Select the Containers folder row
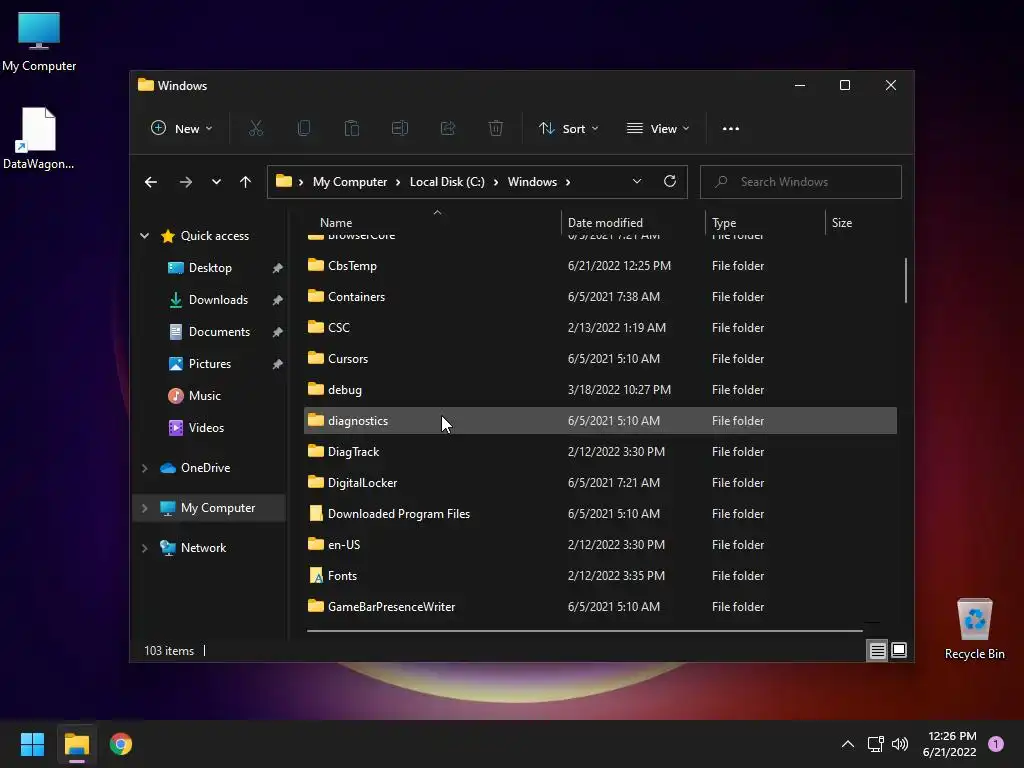The image size is (1024, 768). pyautogui.click(x=600, y=296)
